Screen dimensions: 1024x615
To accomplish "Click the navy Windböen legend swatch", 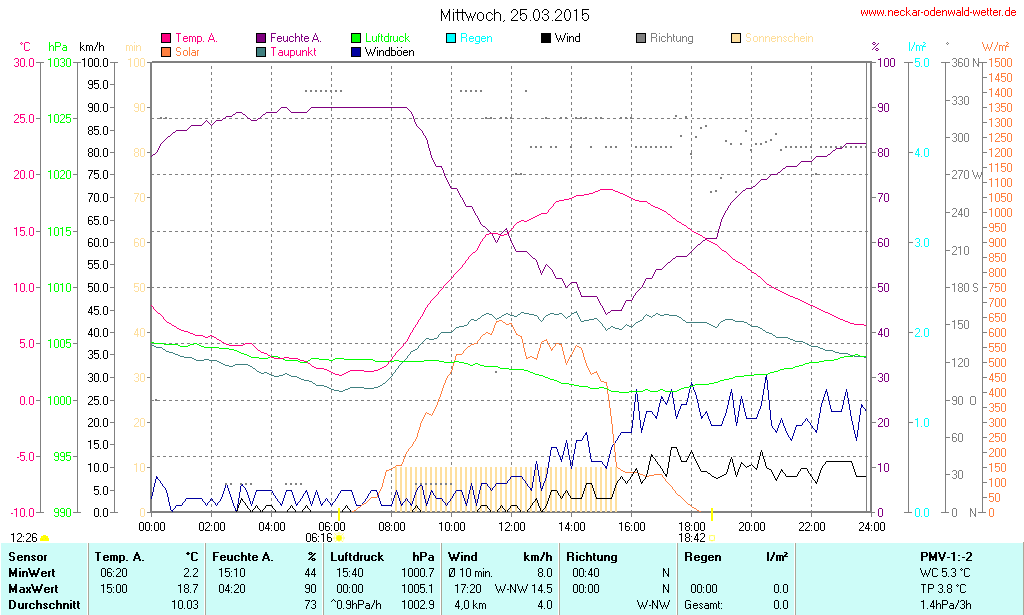I will (356, 51).
